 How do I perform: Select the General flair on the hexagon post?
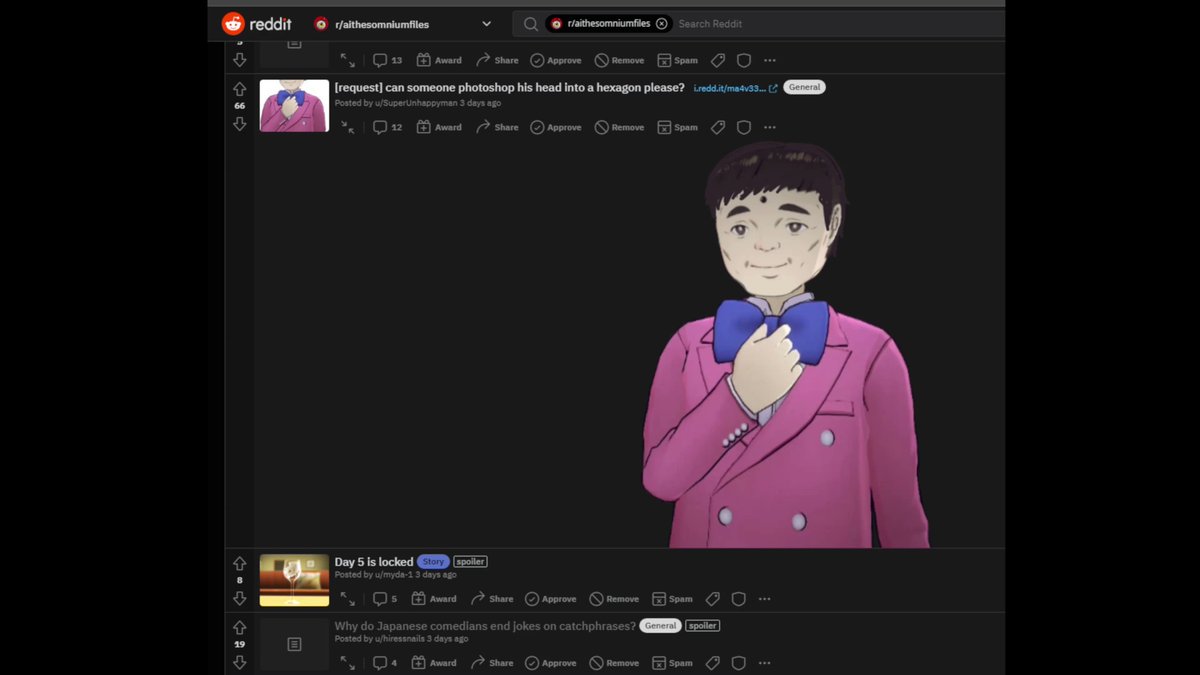(x=804, y=87)
